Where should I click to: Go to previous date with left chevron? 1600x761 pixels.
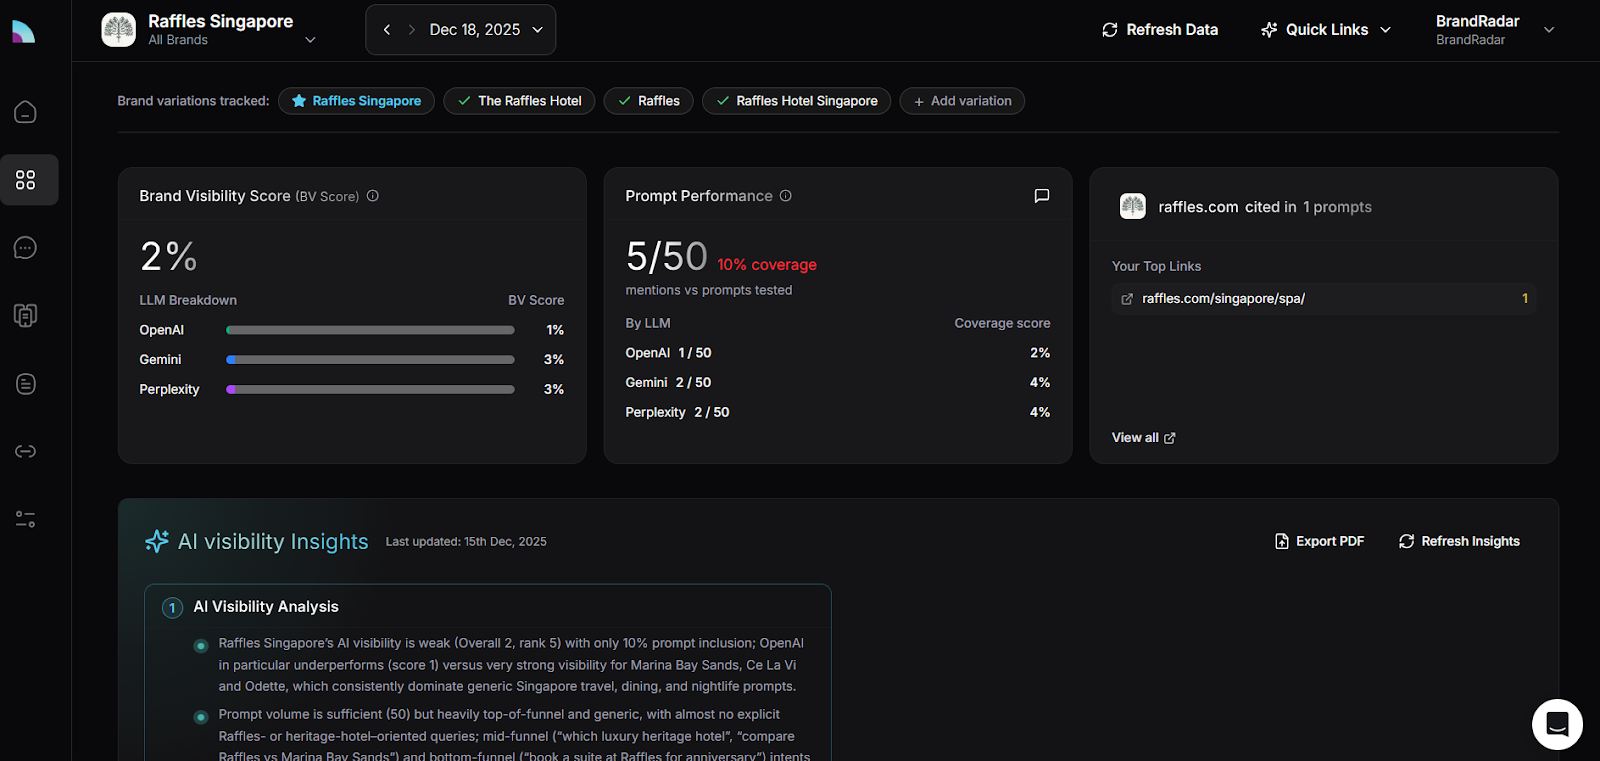click(x=387, y=30)
